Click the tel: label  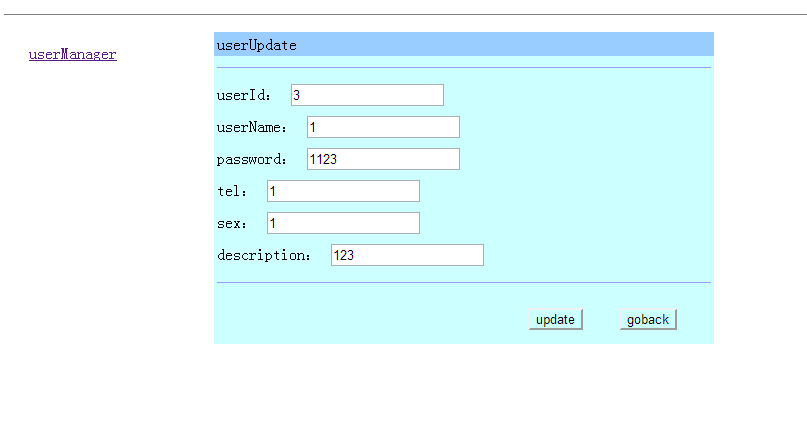click(x=232, y=191)
